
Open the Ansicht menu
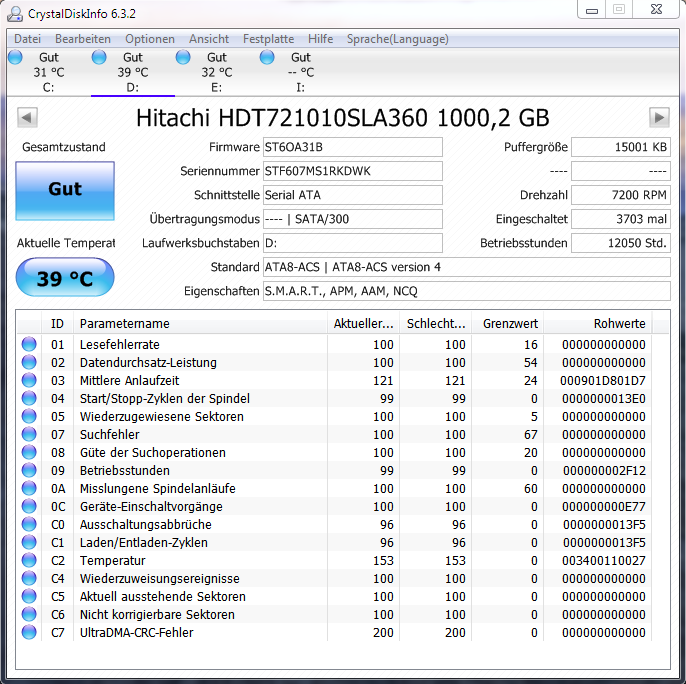pos(209,39)
